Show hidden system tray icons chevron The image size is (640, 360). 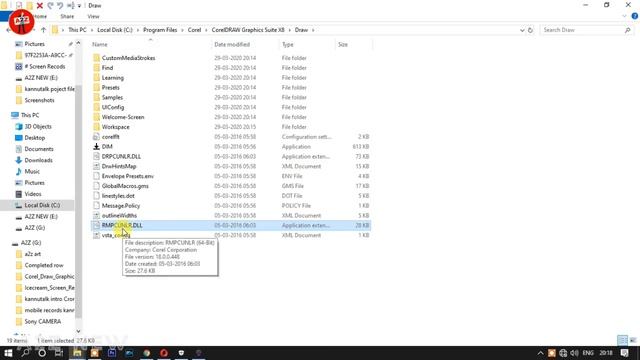point(540,353)
